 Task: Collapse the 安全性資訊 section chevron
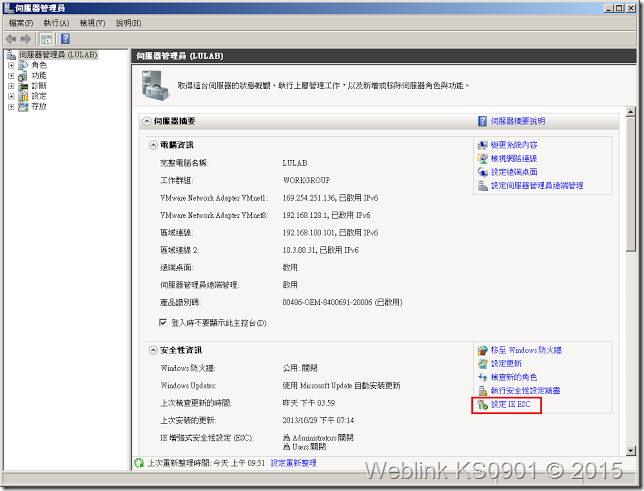[x=152, y=350]
